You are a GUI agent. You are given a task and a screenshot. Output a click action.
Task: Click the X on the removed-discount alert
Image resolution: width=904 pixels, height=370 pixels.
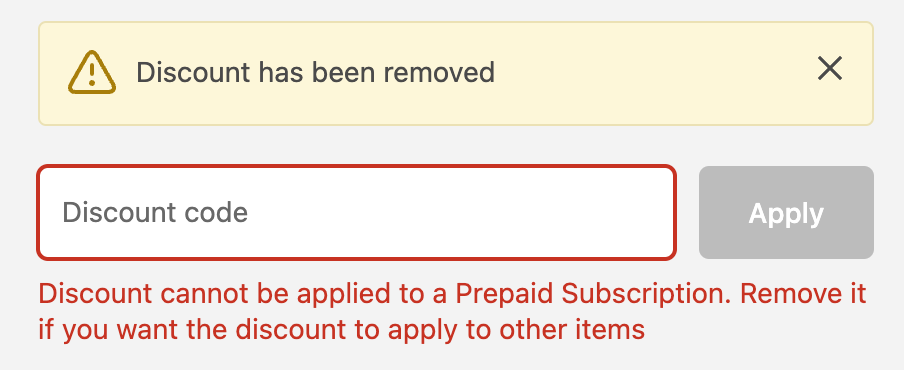830,69
